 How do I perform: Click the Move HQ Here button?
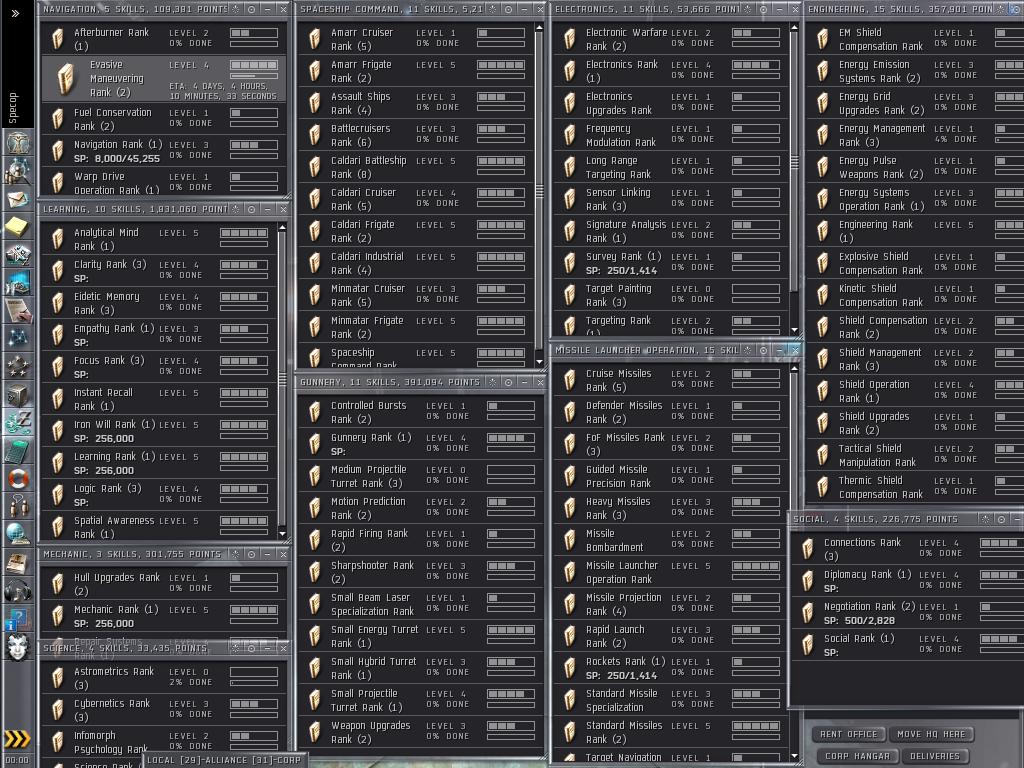(x=931, y=734)
